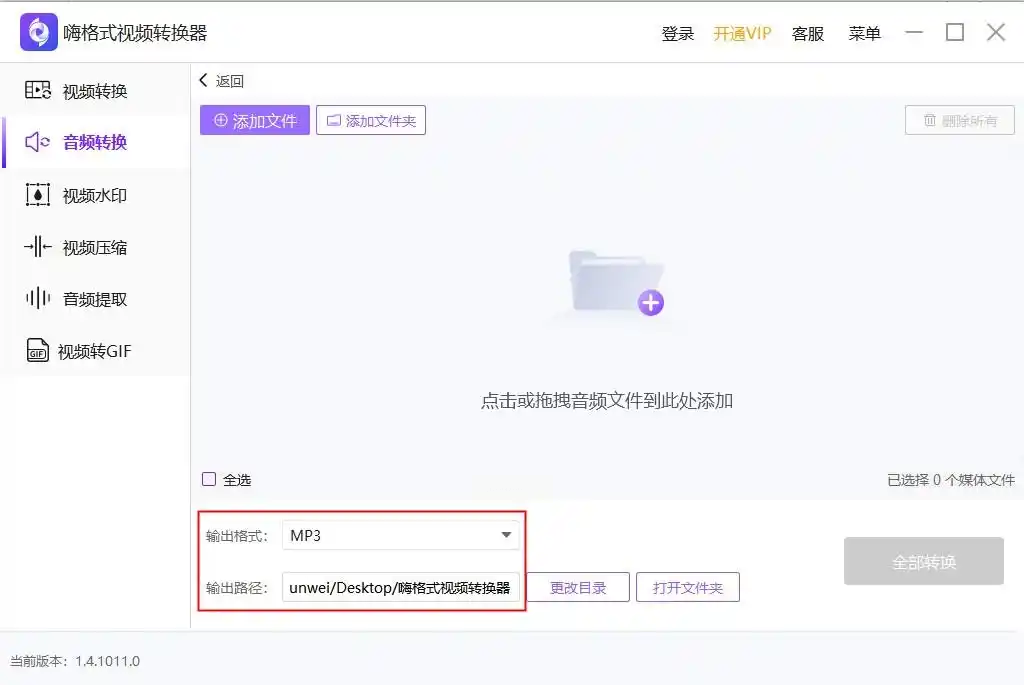This screenshot has height=685, width=1024.
Task: Click the output path text field
Action: (x=400, y=587)
